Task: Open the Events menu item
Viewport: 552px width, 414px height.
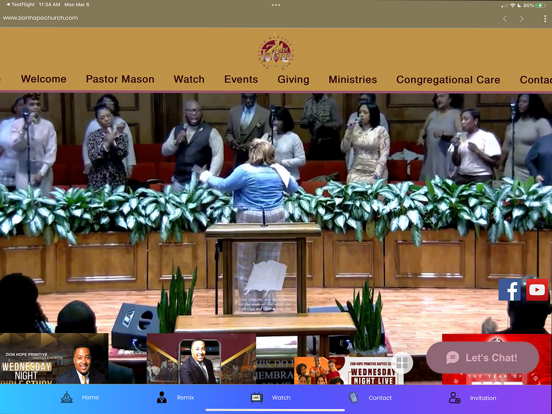Action: 241,79
